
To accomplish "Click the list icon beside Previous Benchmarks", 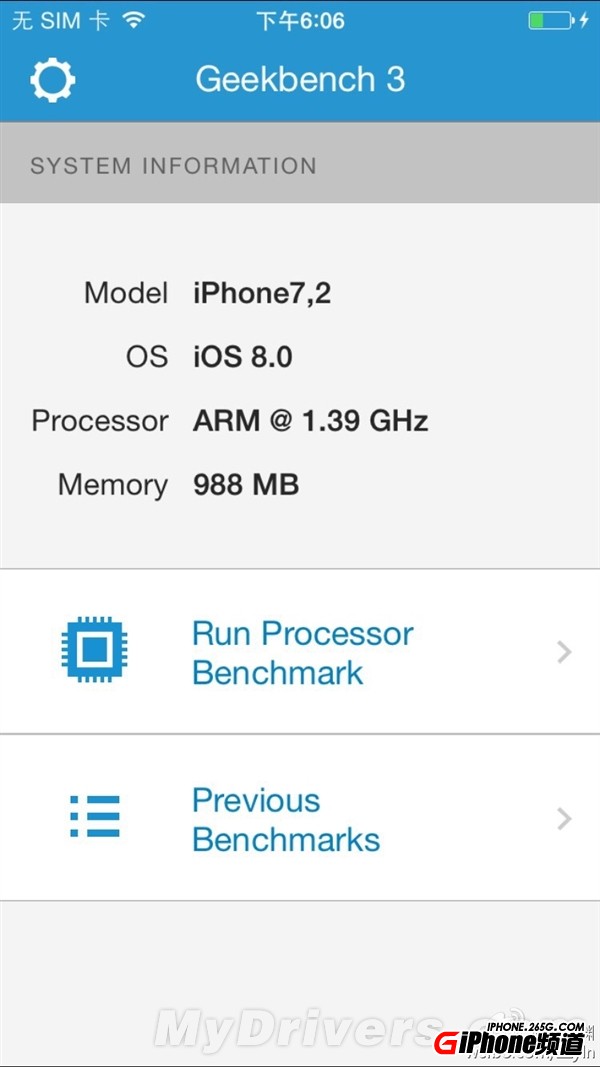I will 94,817.
